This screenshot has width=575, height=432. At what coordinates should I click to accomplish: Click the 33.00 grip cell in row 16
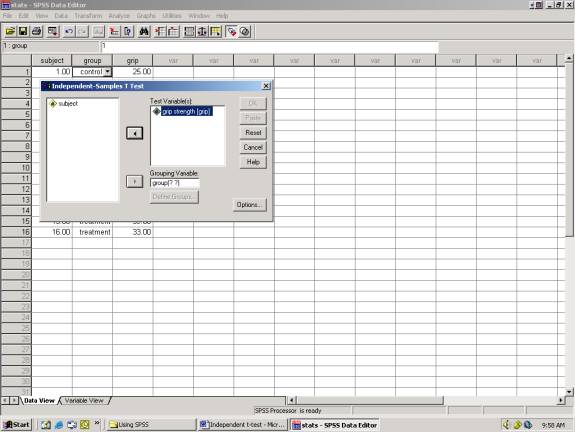pos(133,232)
